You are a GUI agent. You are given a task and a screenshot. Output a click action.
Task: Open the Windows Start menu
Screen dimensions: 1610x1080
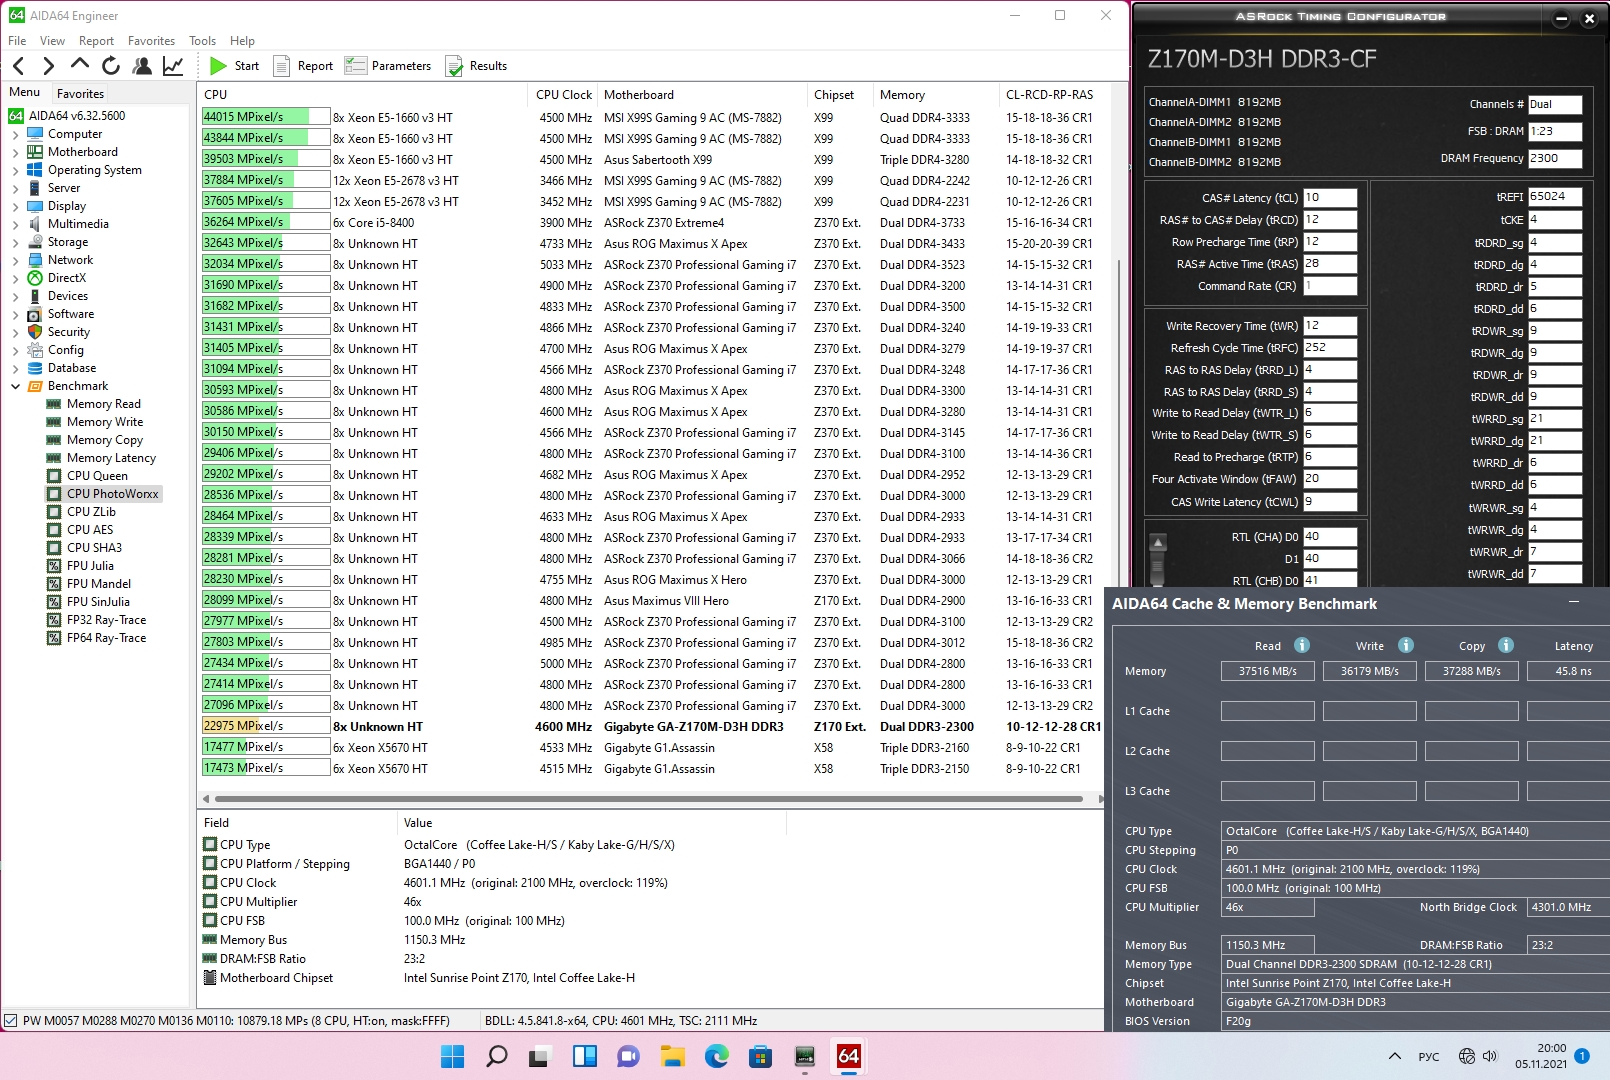452,1056
